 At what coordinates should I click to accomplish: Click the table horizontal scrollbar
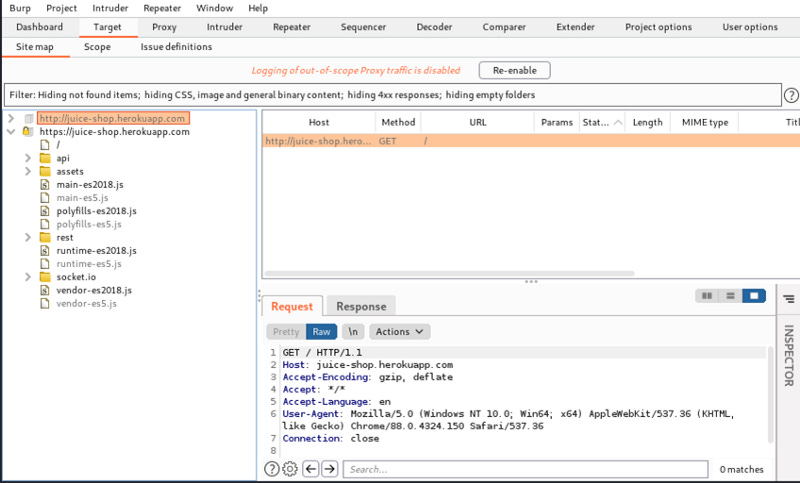[x=449, y=274]
